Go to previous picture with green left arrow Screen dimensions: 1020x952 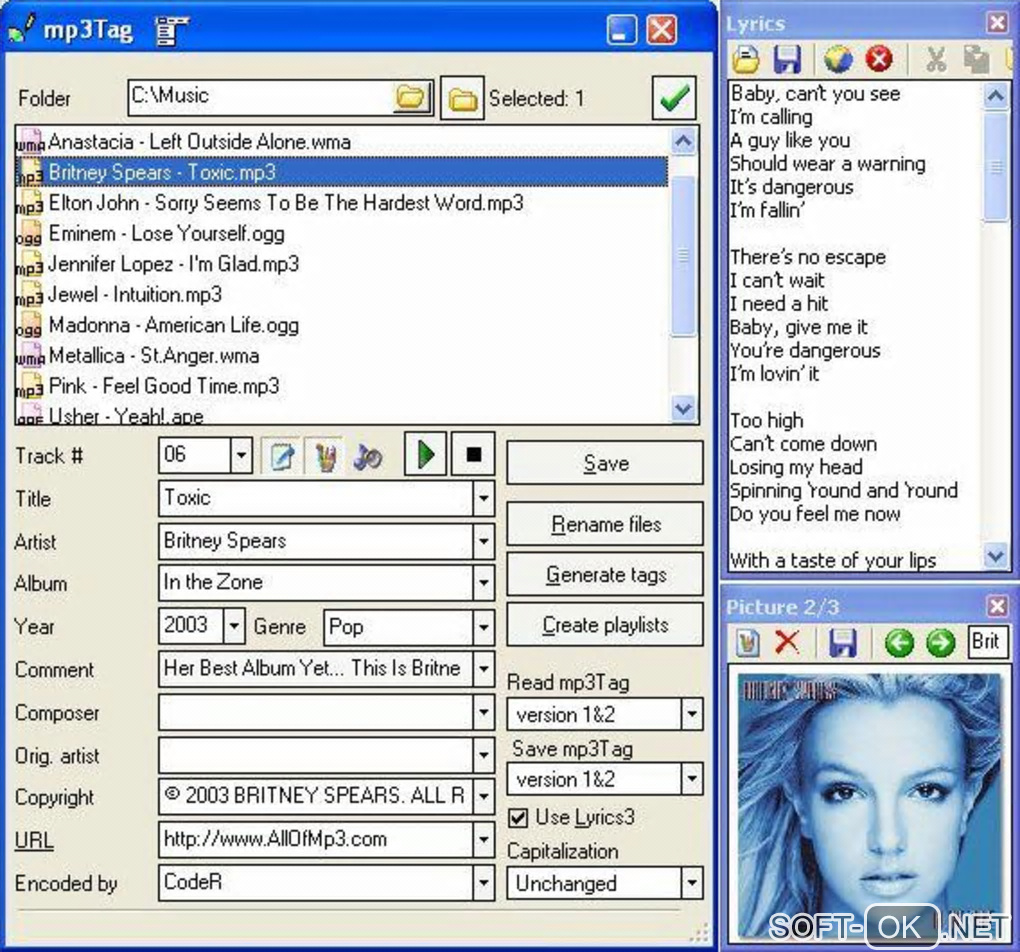pyautogui.click(x=899, y=643)
